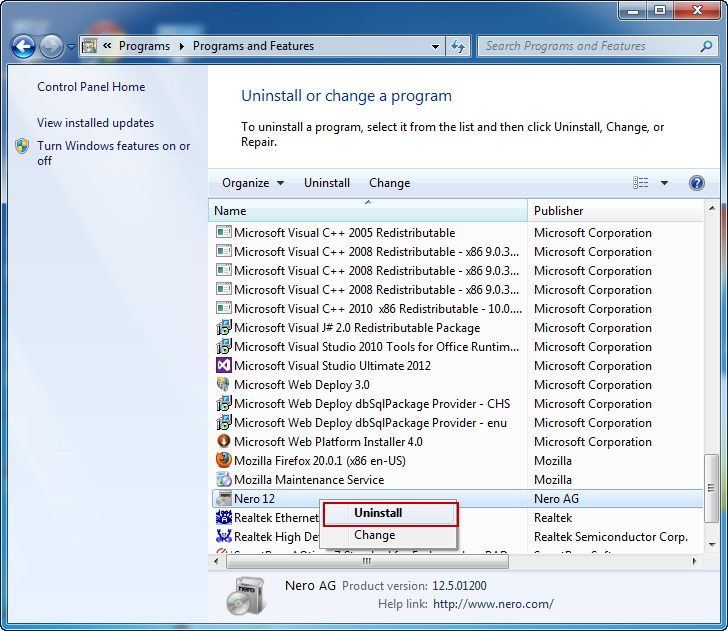Choose Change from the context menu
Screen dimensions: 728x631
pos(390,535)
